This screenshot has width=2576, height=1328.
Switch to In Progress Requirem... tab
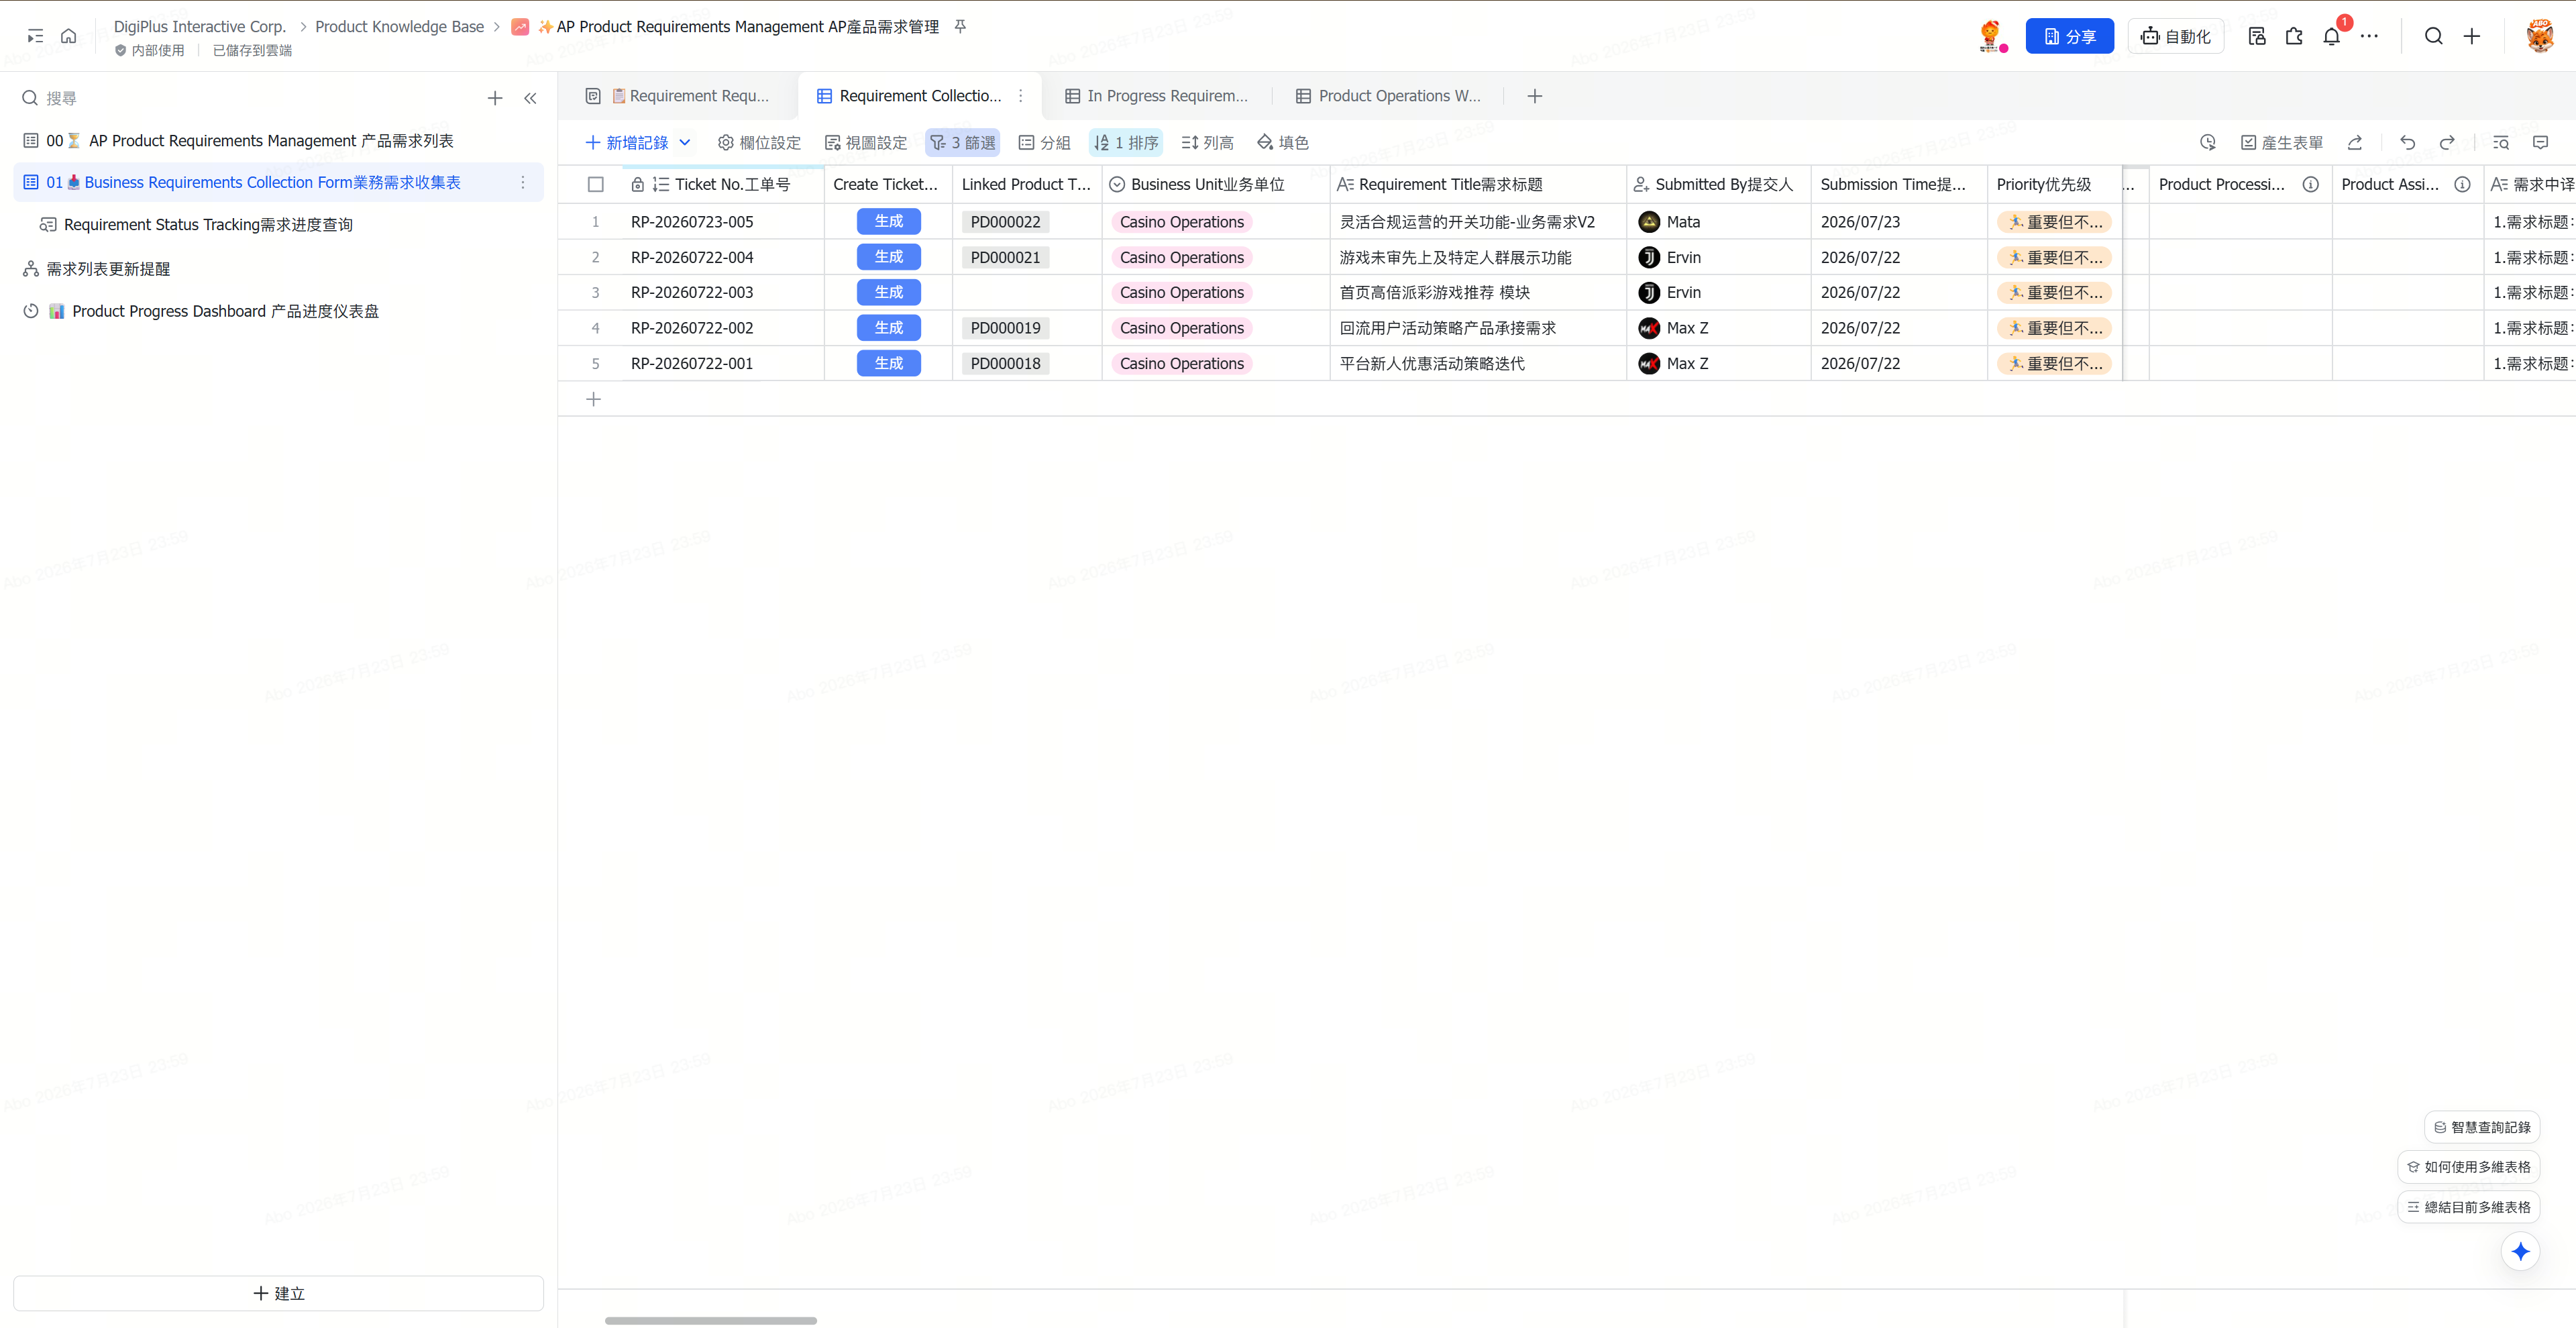(x=1156, y=96)
